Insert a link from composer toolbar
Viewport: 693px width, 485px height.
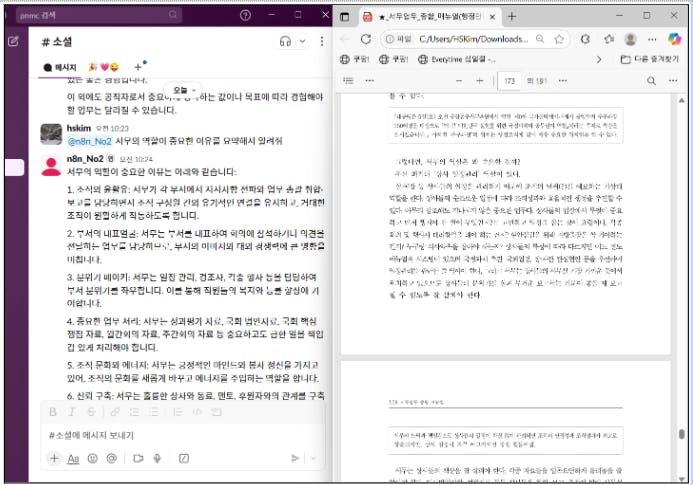115,412
